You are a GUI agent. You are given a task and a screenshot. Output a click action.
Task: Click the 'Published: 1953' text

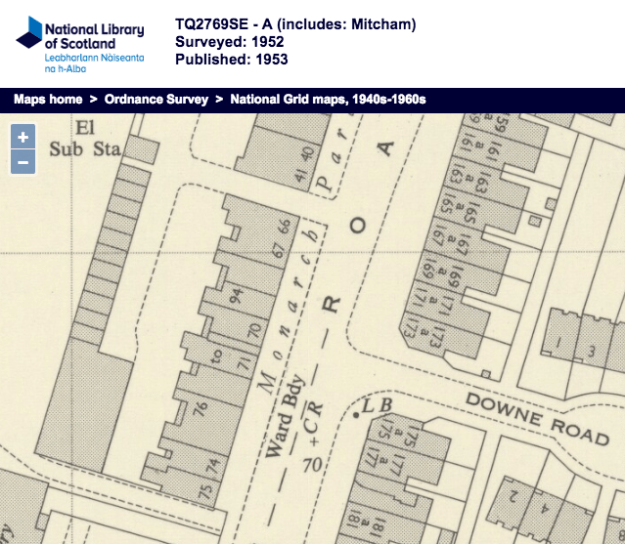click(231, 59)
